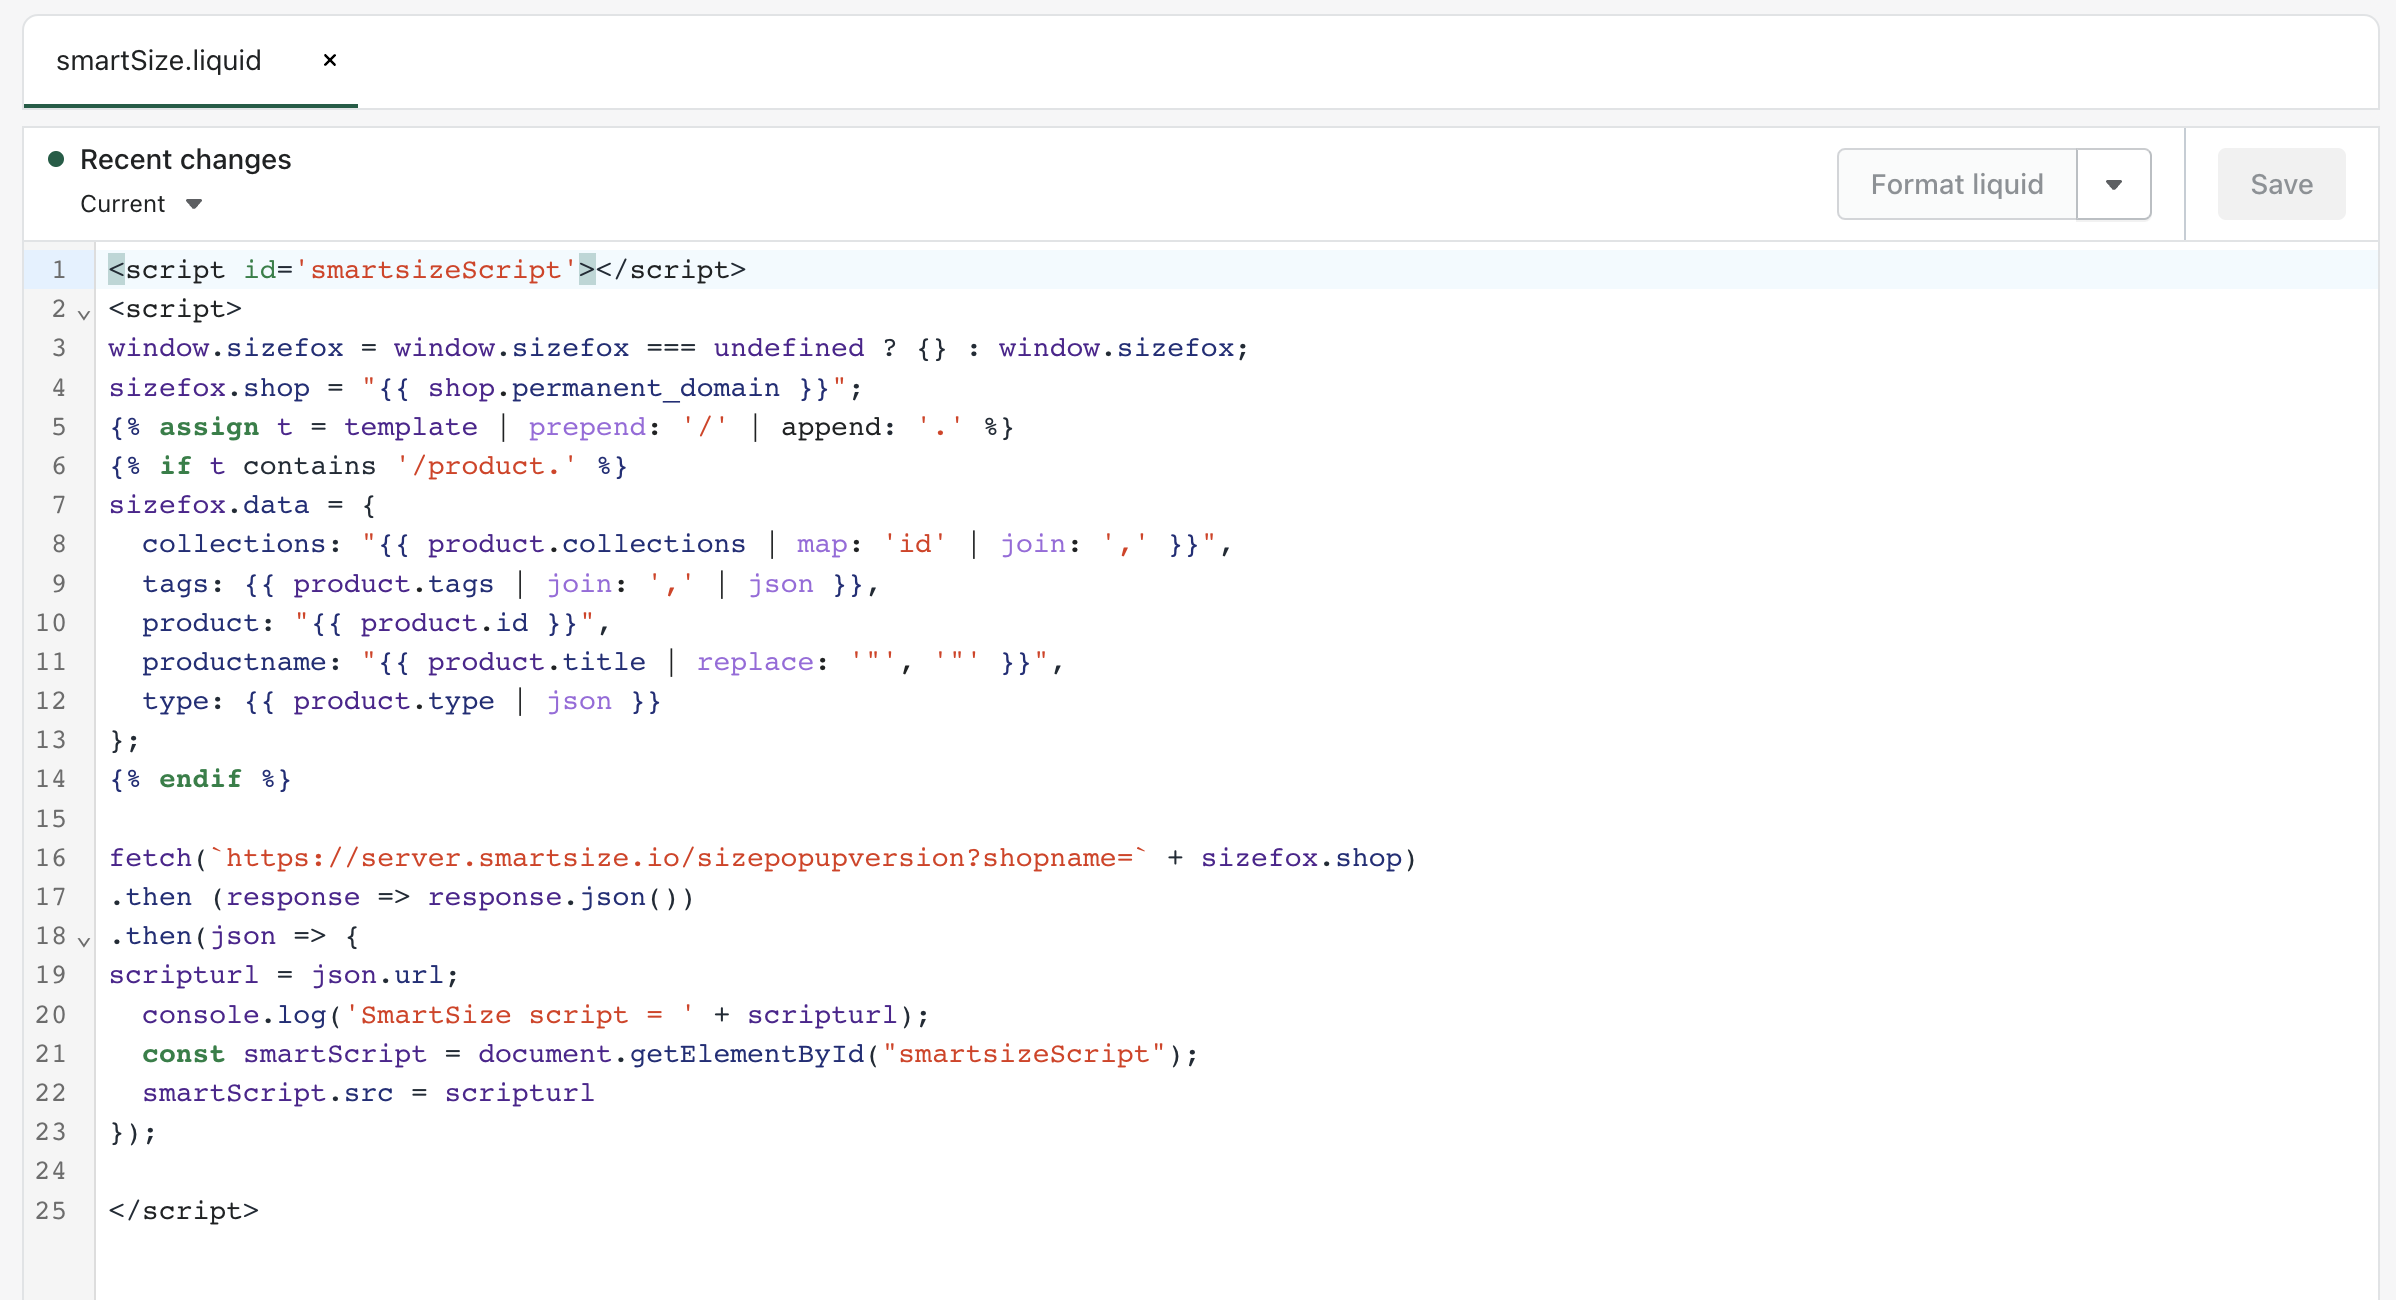2396x1300 pixels.
Task: Click the opening <script> tag on line 2
Action: pyautogui.click(x=176, y=309)
